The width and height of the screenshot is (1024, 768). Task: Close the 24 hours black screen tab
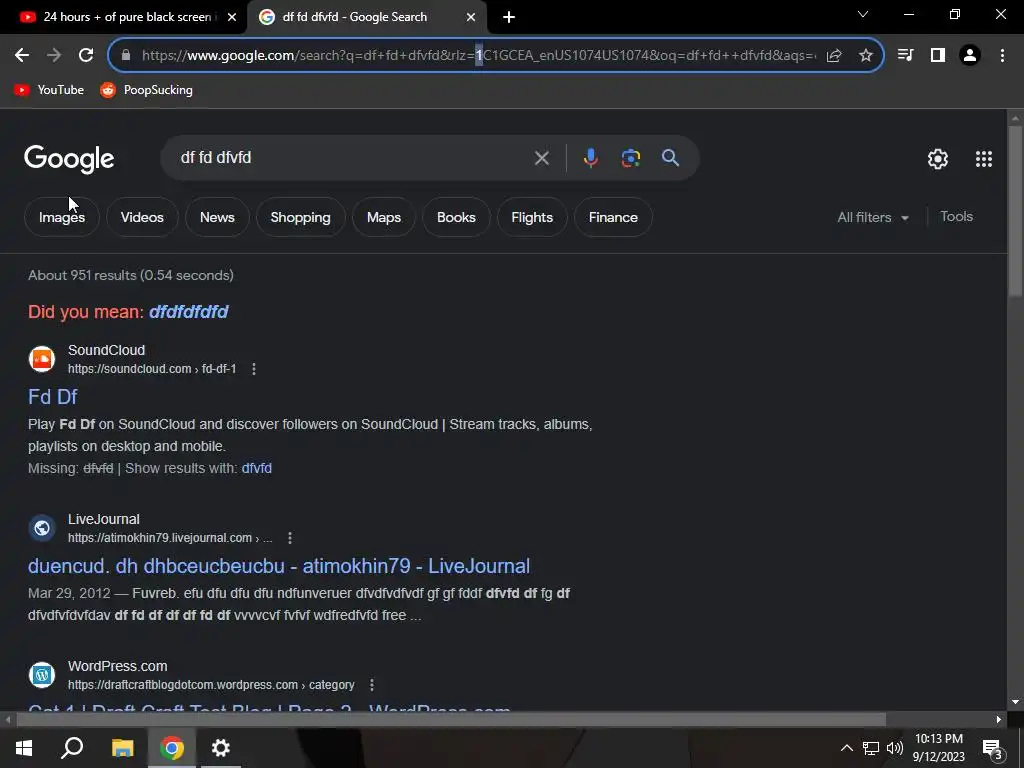coord(232,18)
